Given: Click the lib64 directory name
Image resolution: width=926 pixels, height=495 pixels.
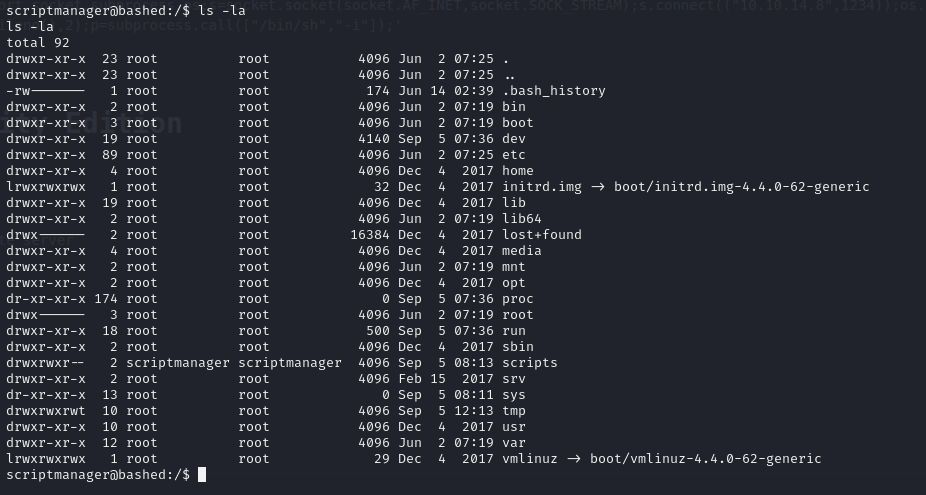Looking at the screenshot, I should (521, 219).
